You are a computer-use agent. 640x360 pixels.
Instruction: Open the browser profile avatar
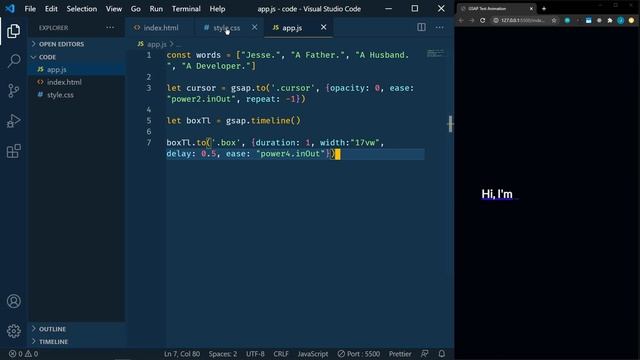click(620, 20)
